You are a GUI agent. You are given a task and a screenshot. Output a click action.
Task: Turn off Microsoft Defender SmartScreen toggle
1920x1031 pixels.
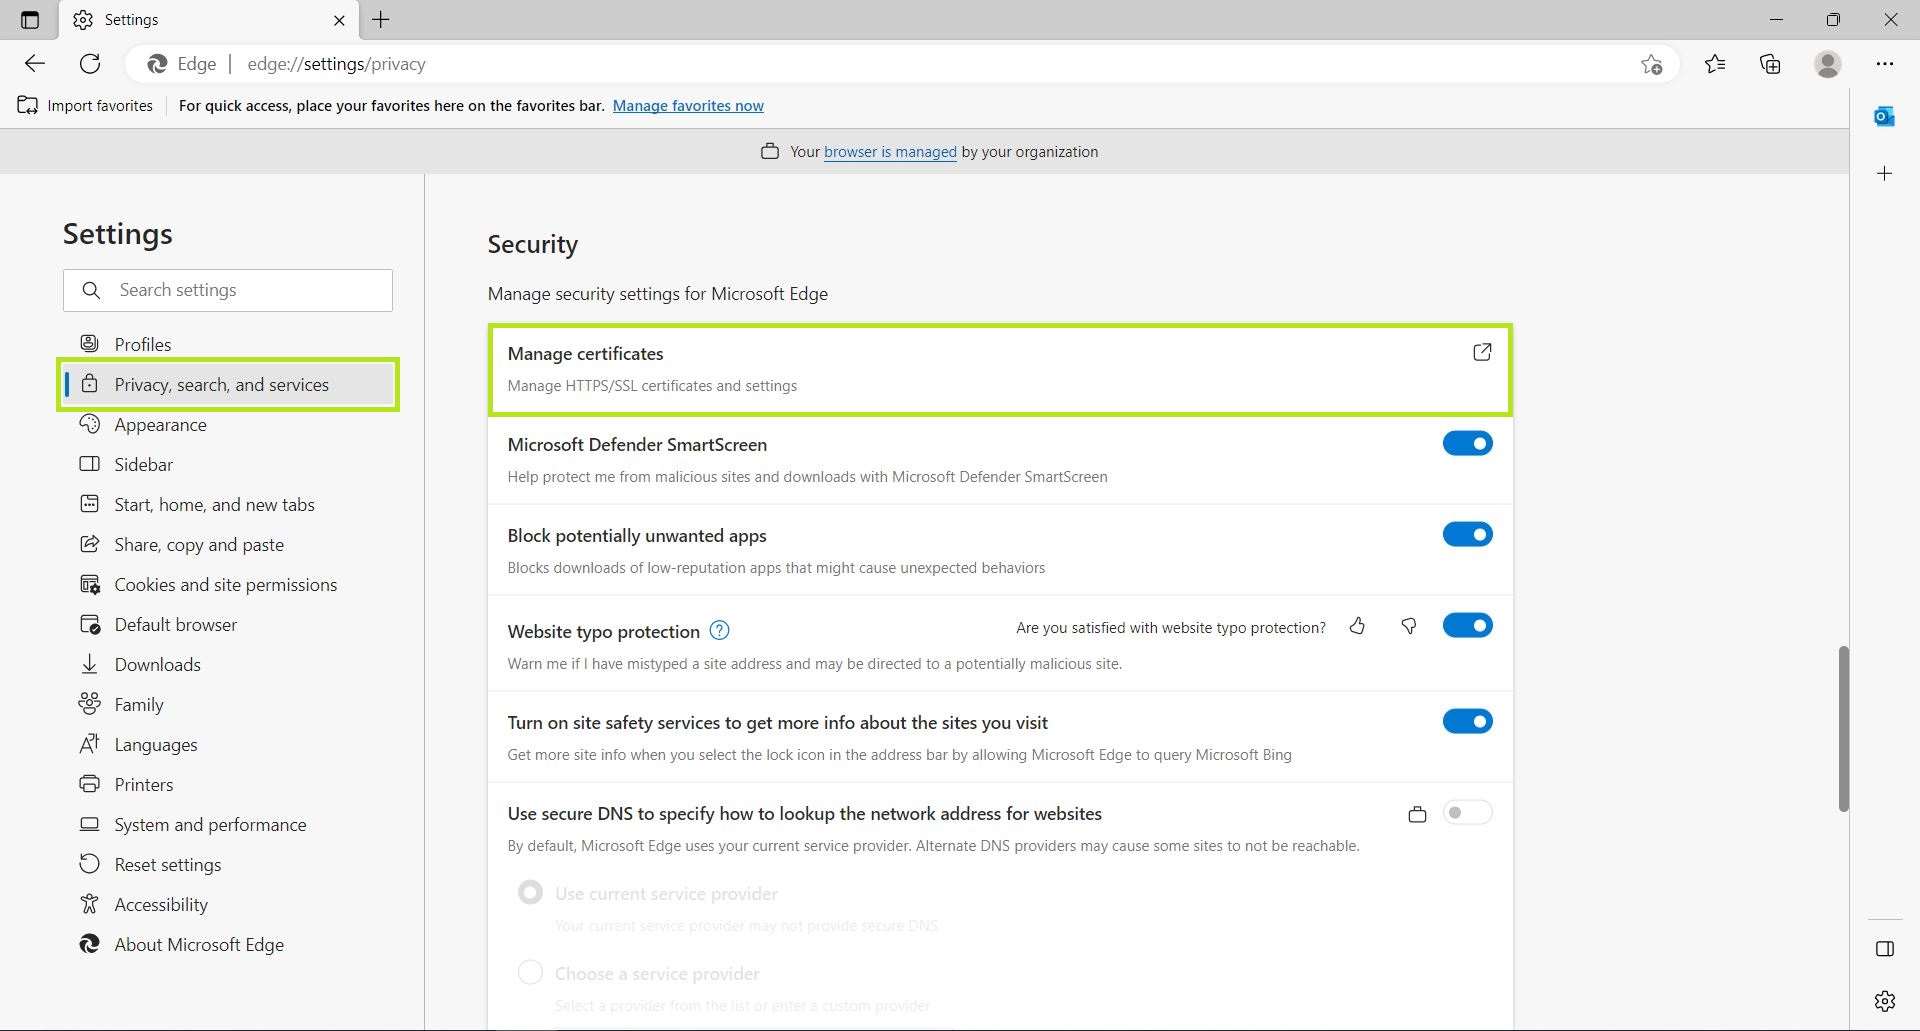tap(1467, 443)
